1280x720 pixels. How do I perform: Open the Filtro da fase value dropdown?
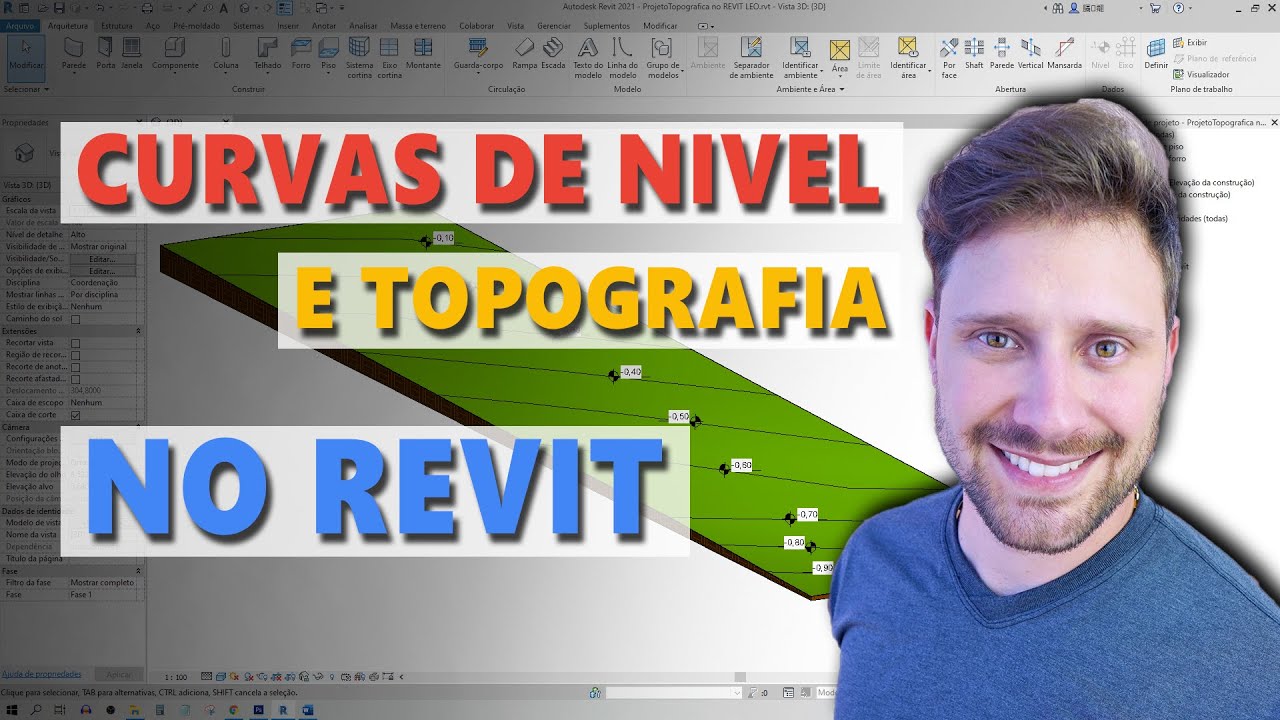tap(105, 583)
